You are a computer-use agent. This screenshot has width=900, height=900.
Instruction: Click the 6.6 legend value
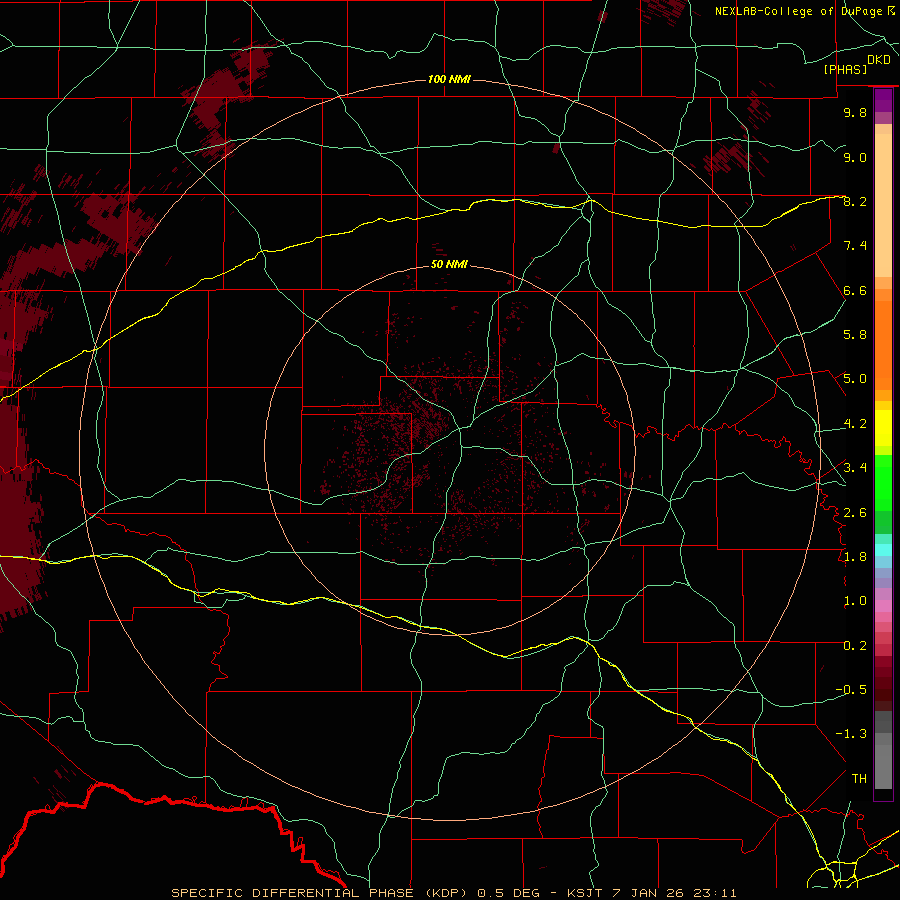pos(855,290)
